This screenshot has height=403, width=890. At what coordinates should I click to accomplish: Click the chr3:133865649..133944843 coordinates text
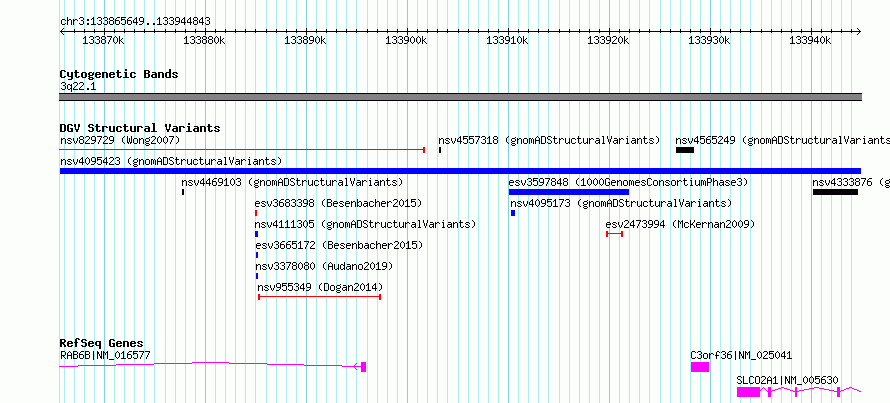click(x=135, y=22)
